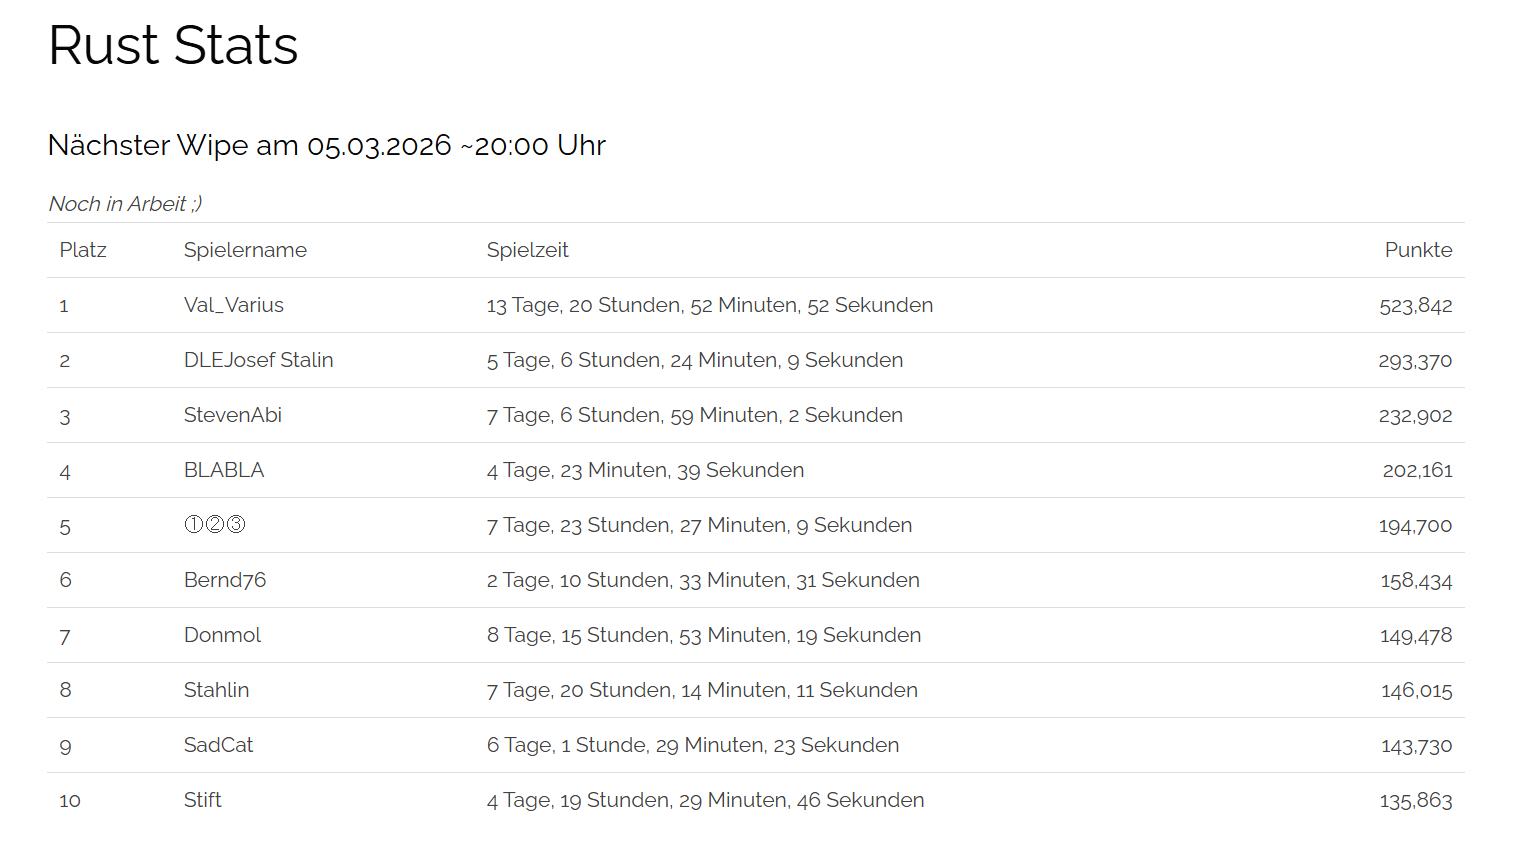The height and width of the screenshot is (849, 1516).
Task: Click the next wipe date heading
Action: point(326,145)
